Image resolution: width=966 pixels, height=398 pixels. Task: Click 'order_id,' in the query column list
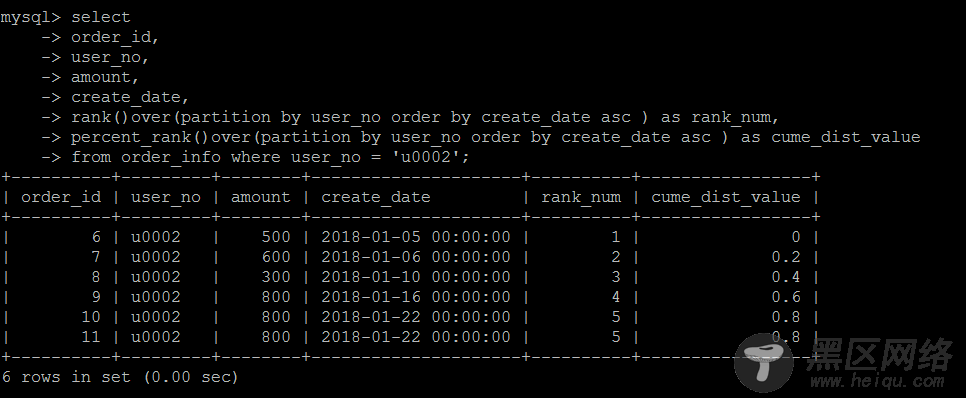tap(116, 38)
